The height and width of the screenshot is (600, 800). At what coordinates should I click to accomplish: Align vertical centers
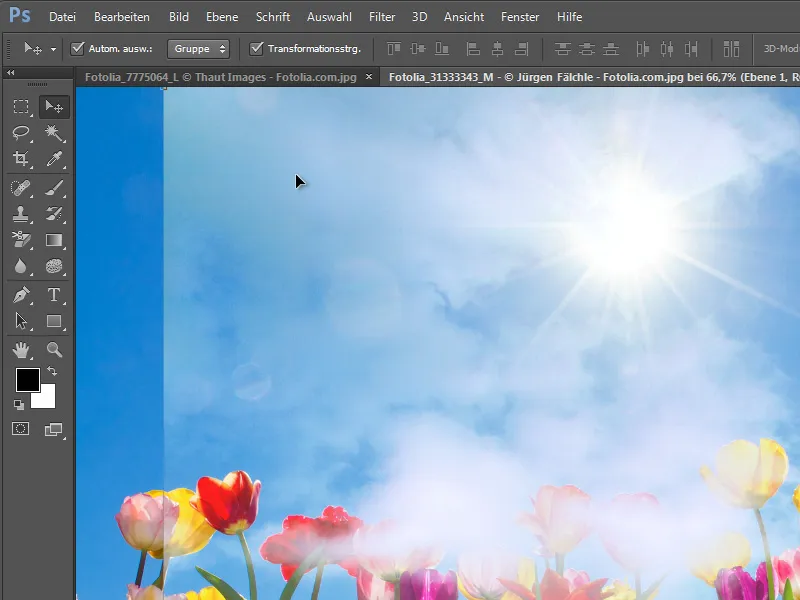click(x=418, y=49)
